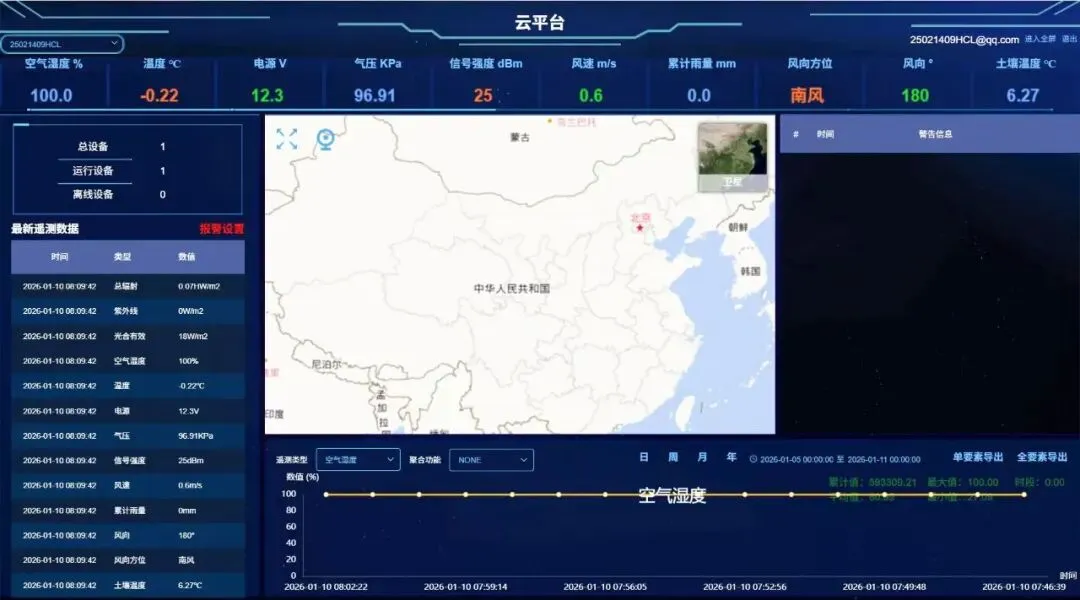This screenshot has width=1080, height=600.
Task: Click the 运行设备 count row
Action: [x=127, y=170]
